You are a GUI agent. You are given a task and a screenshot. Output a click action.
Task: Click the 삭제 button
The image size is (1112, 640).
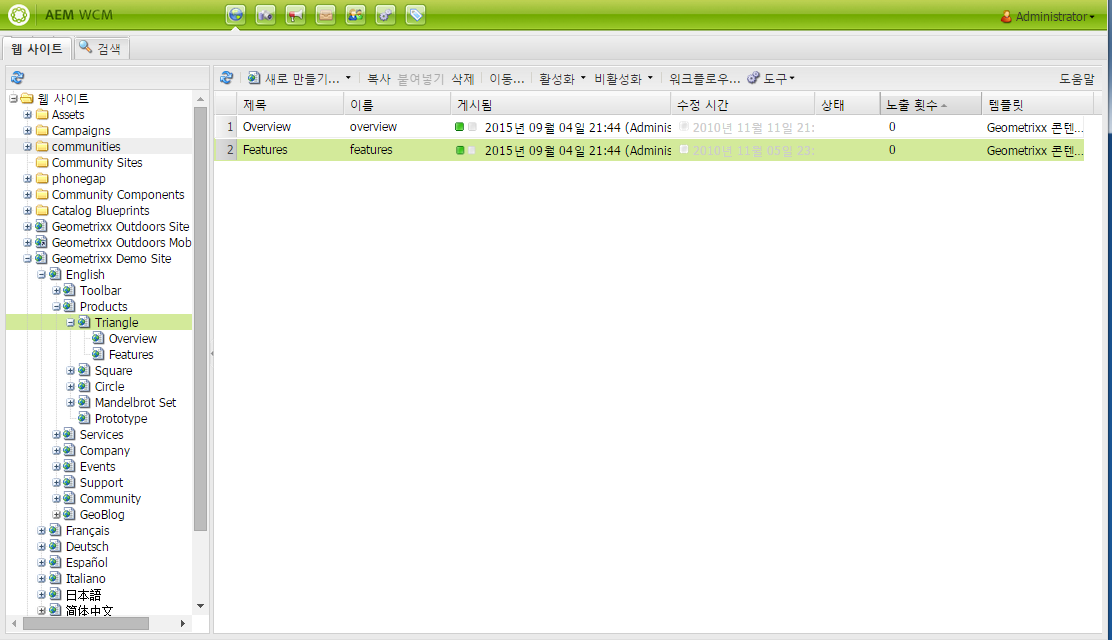[463, 79]
